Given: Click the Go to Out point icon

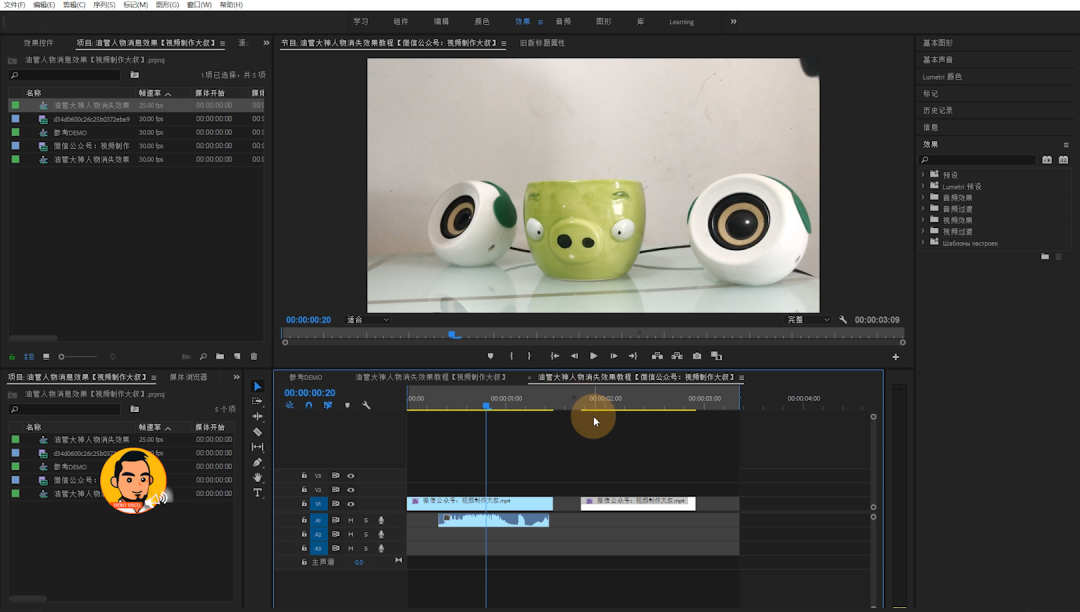Looking at the screenshot, I should point(632,356).
